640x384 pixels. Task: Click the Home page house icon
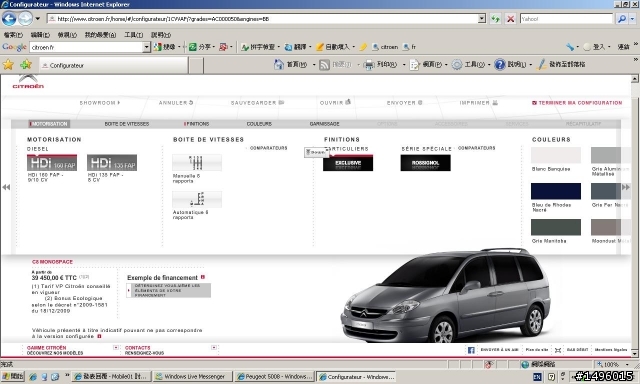(x=279, y=64)
